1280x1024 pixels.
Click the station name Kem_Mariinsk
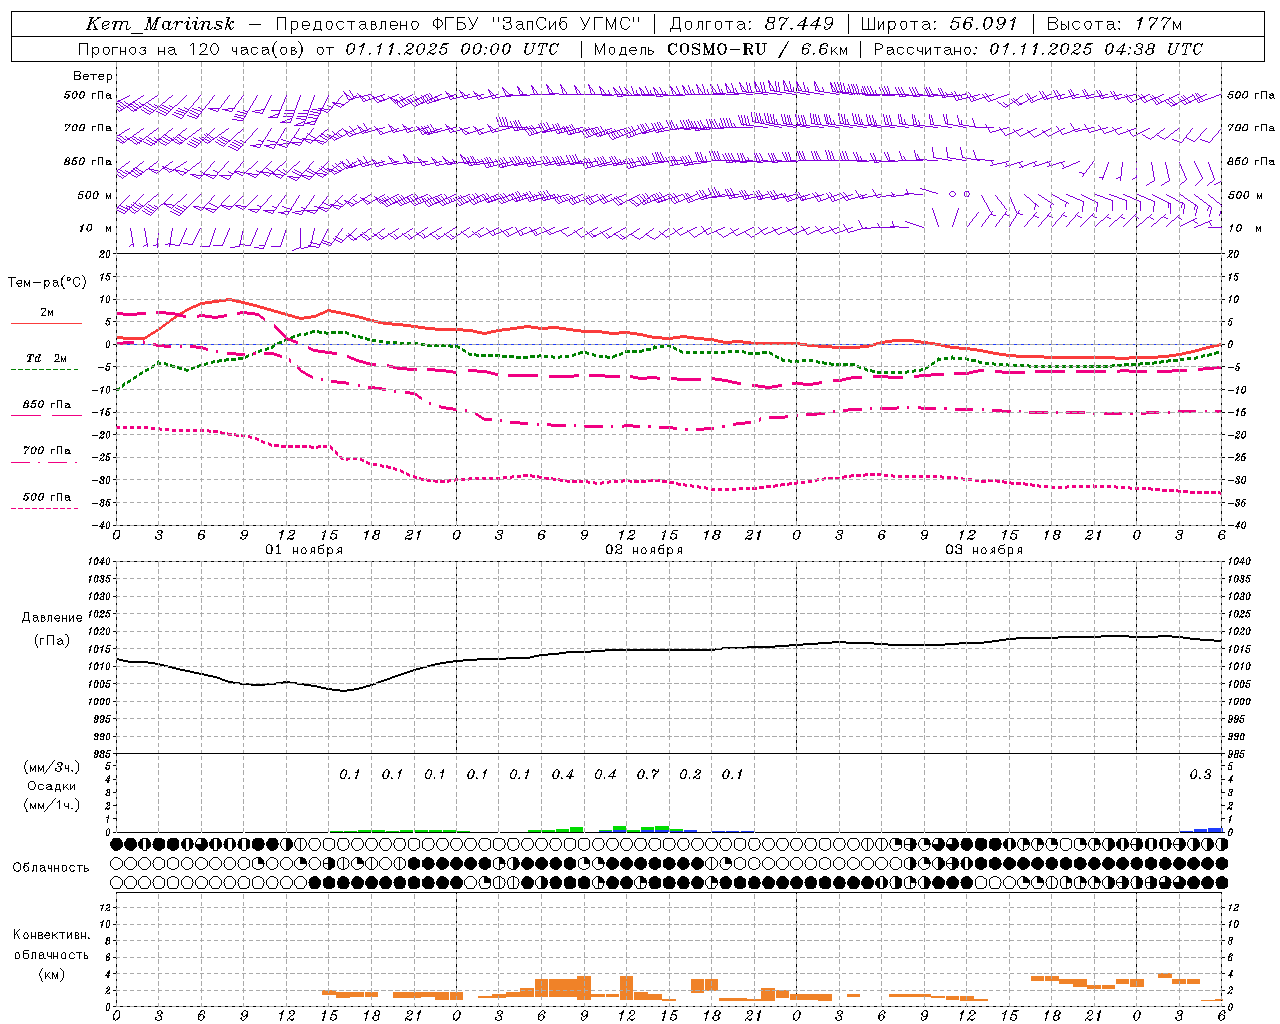pos(161,24)
